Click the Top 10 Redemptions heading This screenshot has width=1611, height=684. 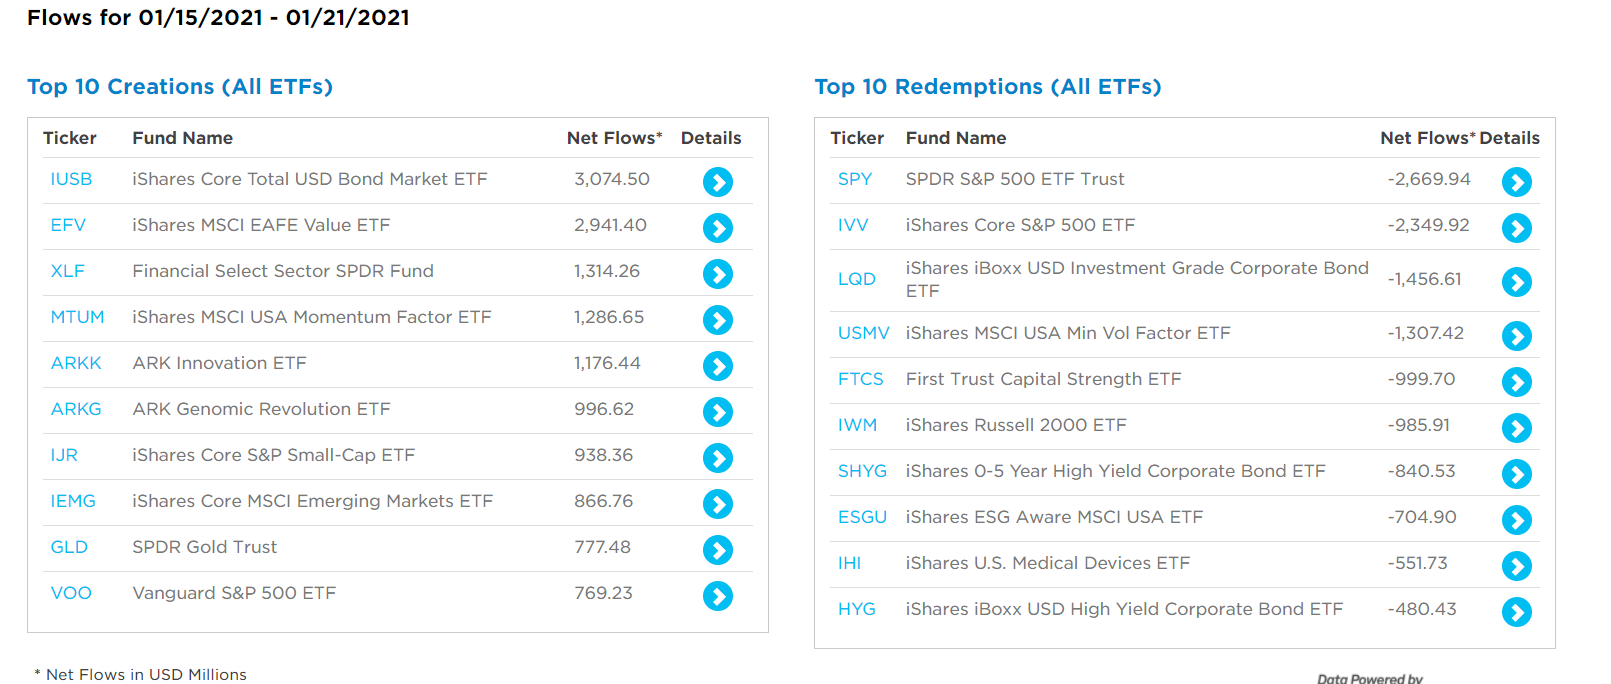pos(988,87)
